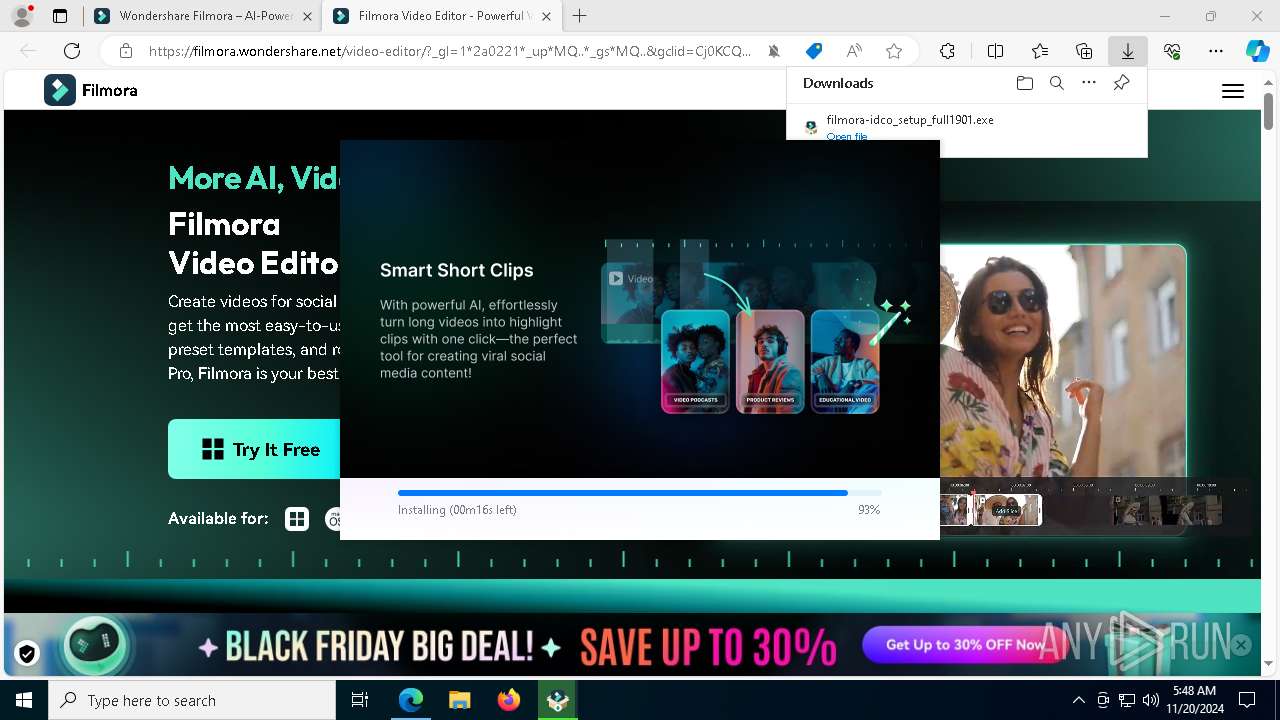
Task: Click the URL address bar
Action: tap(450, 51)
